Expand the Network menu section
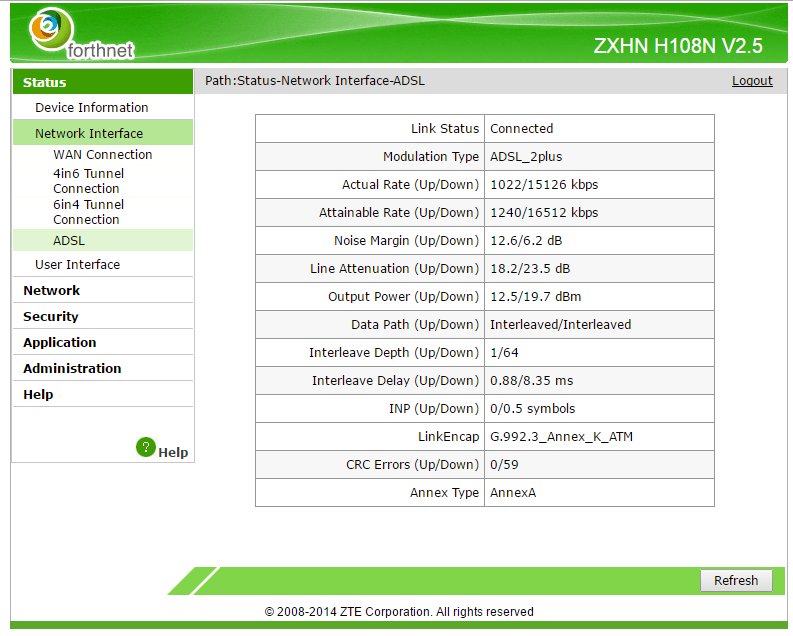 pyautogui.click(x=52, y=291)
